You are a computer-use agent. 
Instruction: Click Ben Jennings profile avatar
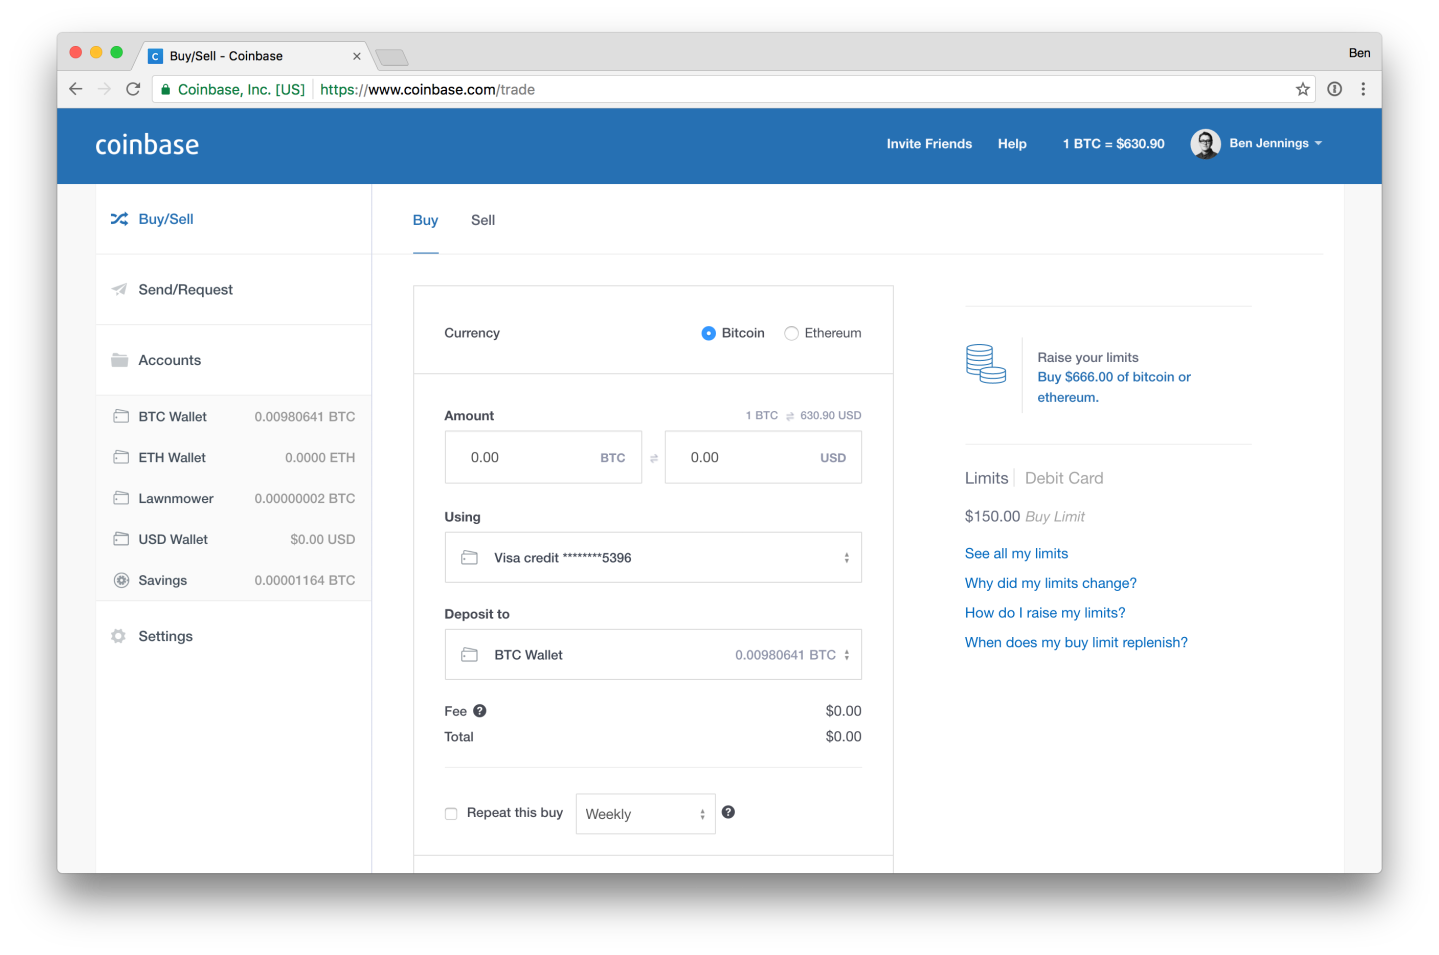click(x=1205, y=144)
